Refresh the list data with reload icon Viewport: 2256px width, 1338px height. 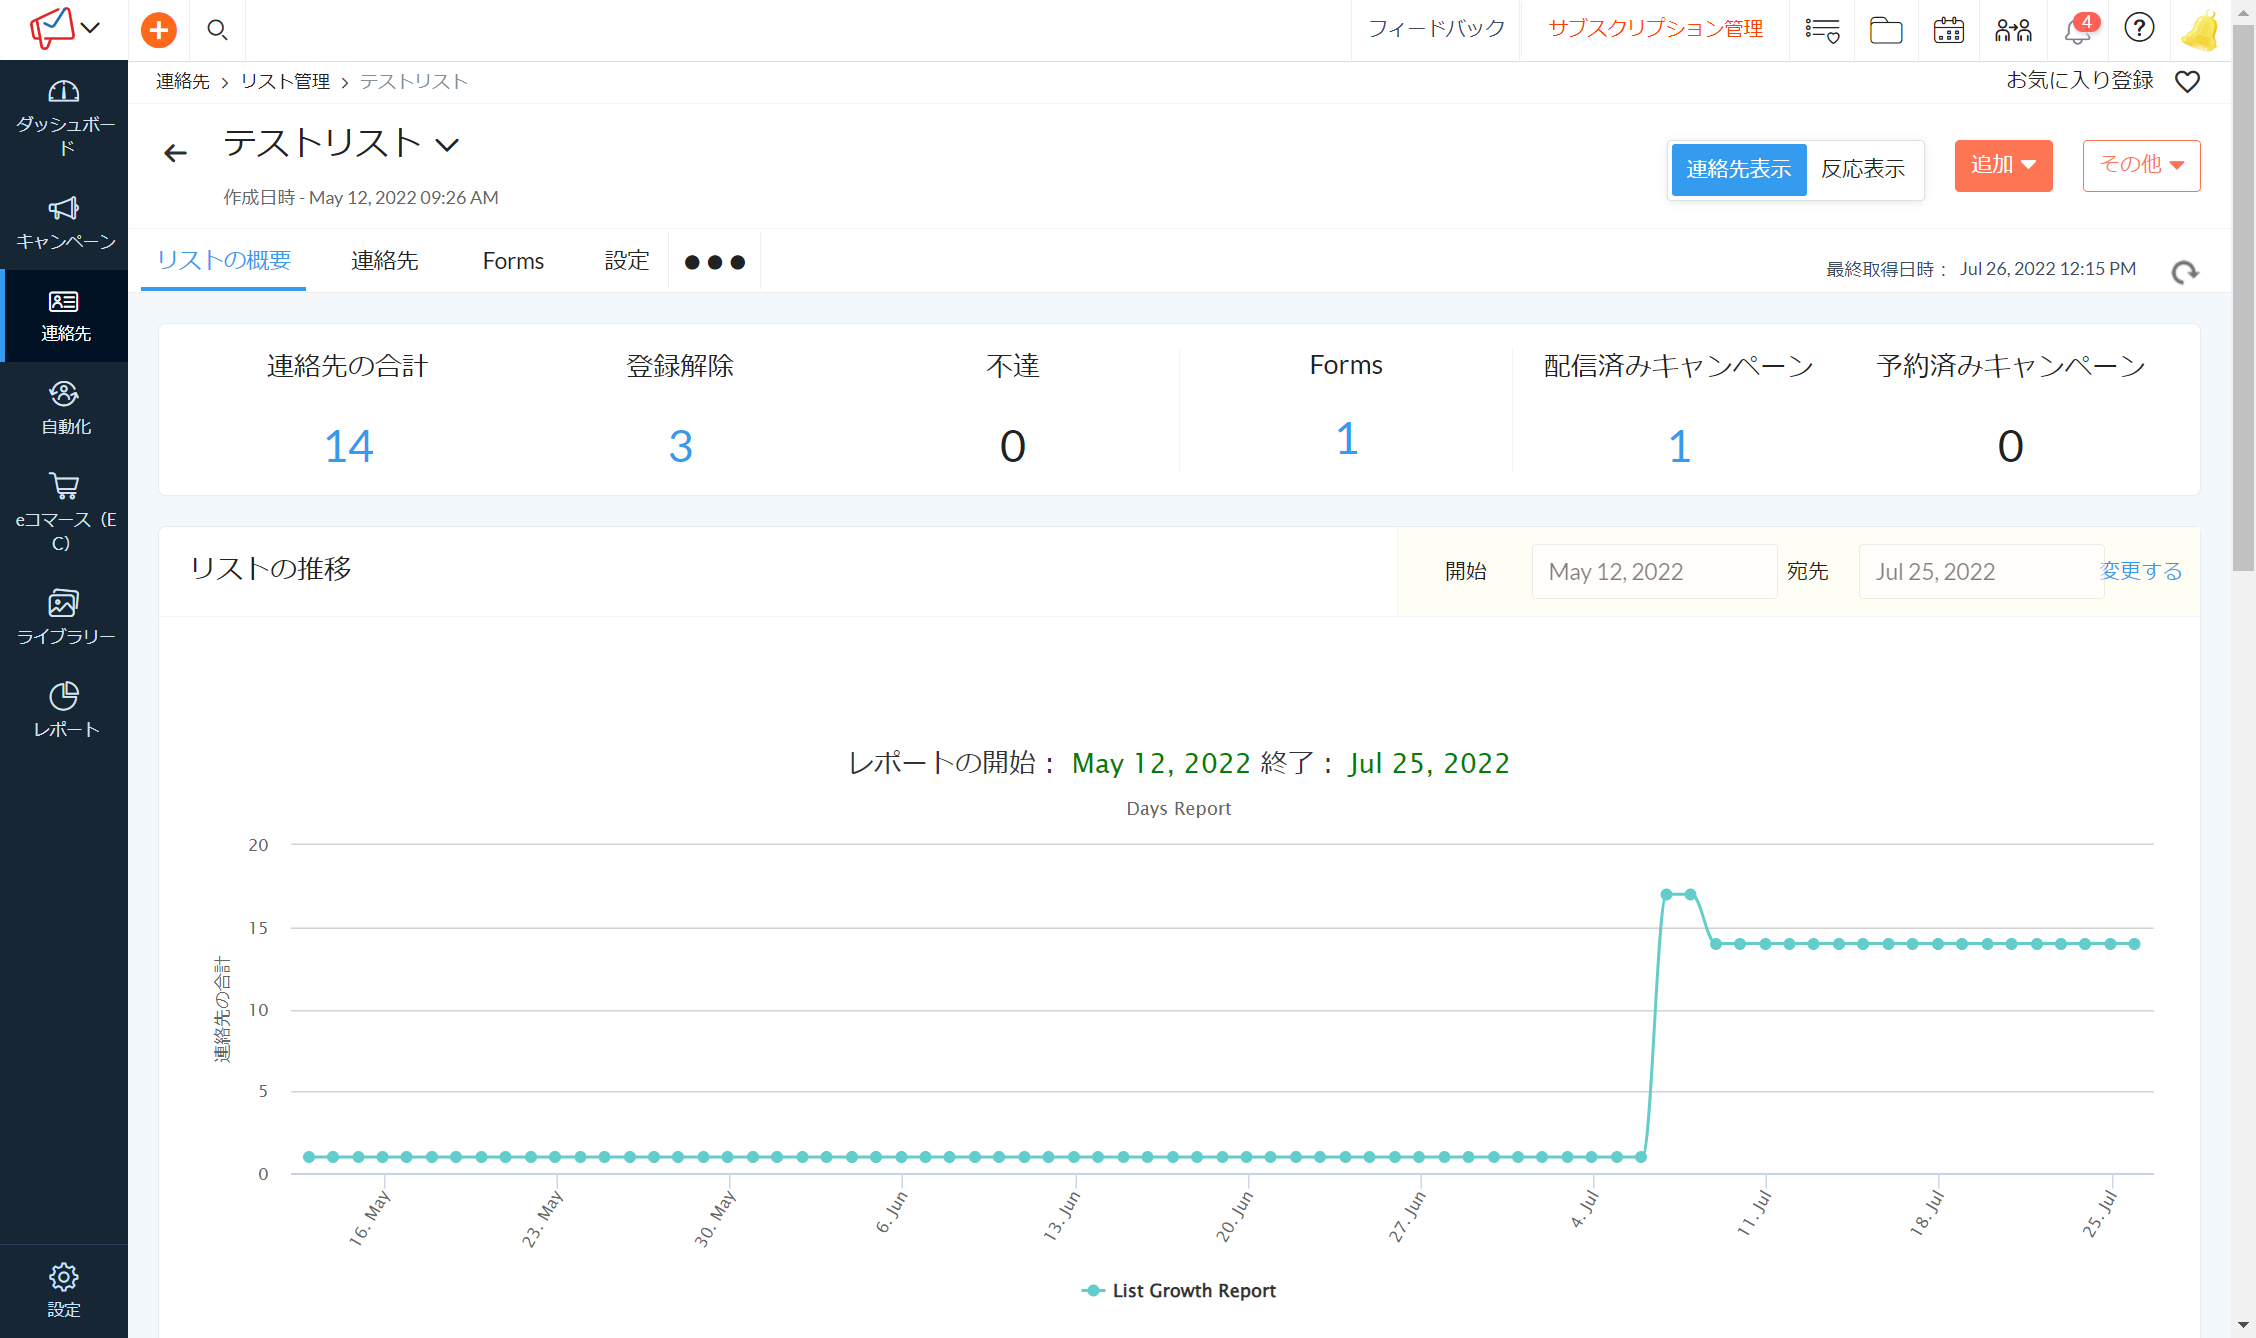2185,271
